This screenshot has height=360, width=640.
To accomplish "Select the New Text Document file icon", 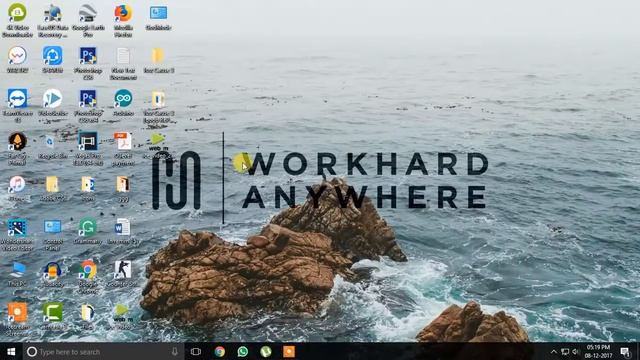I will pos(123,62).
